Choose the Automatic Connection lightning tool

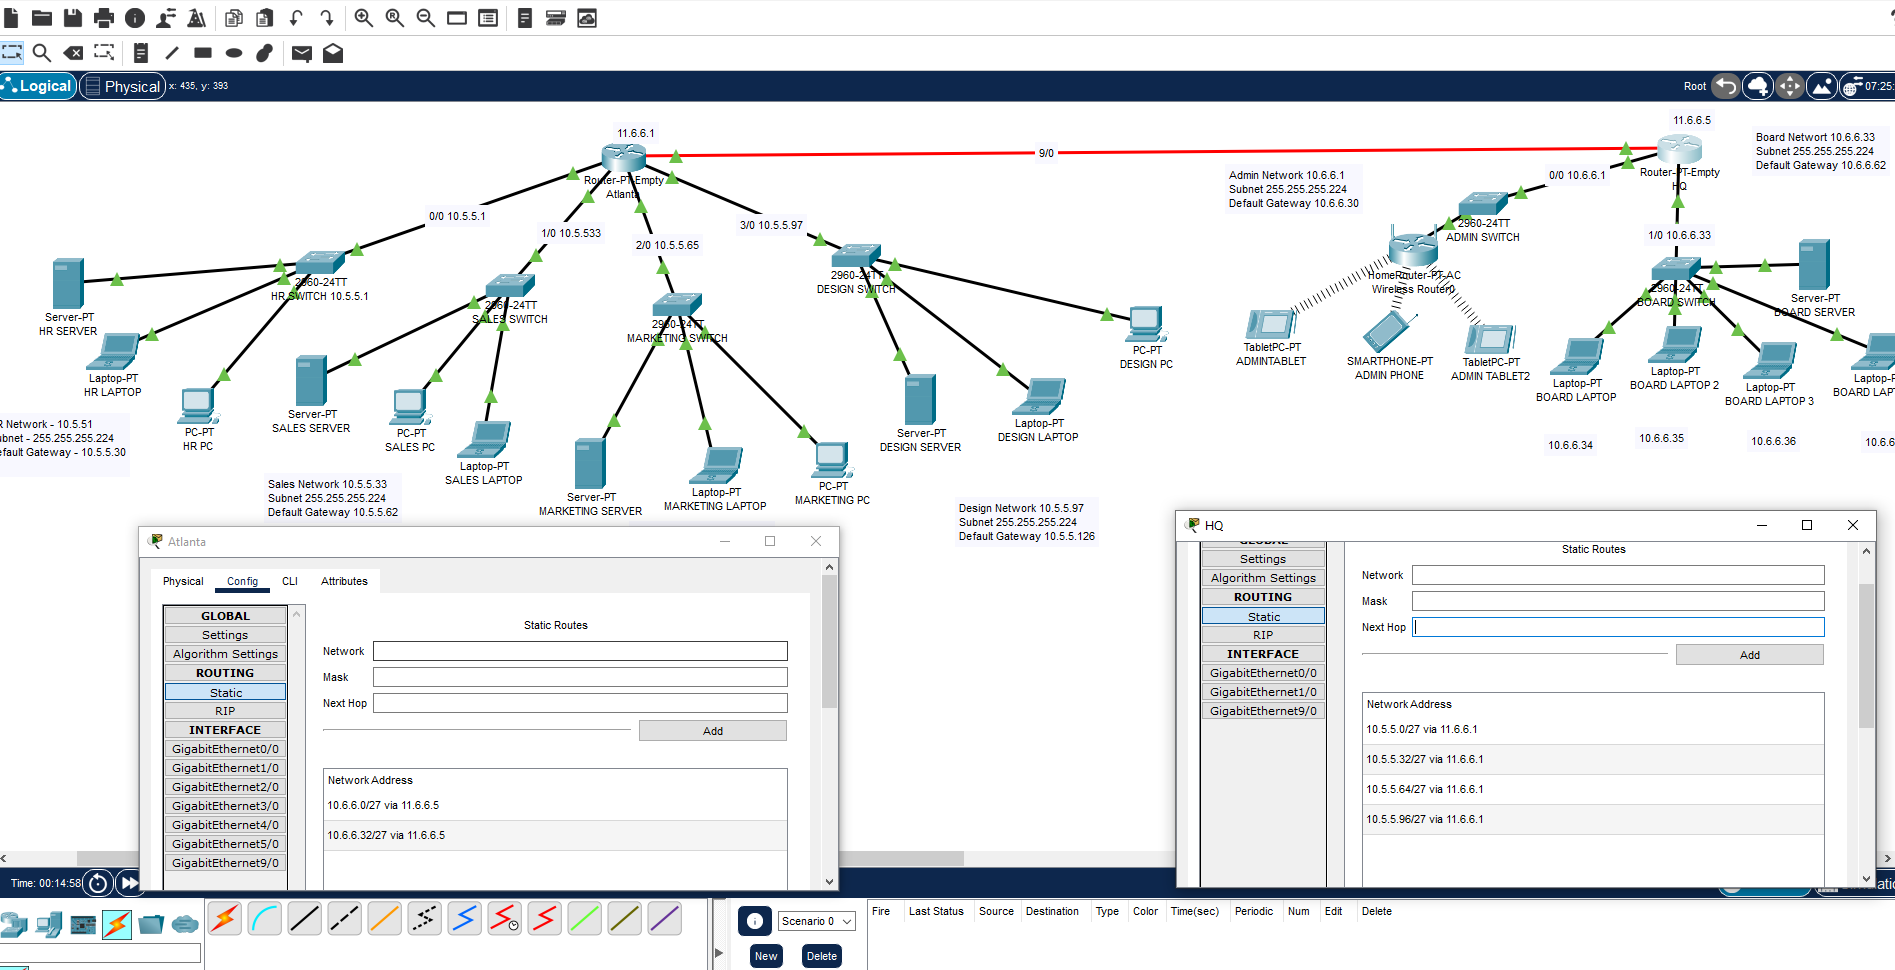[x=224, y=918]
